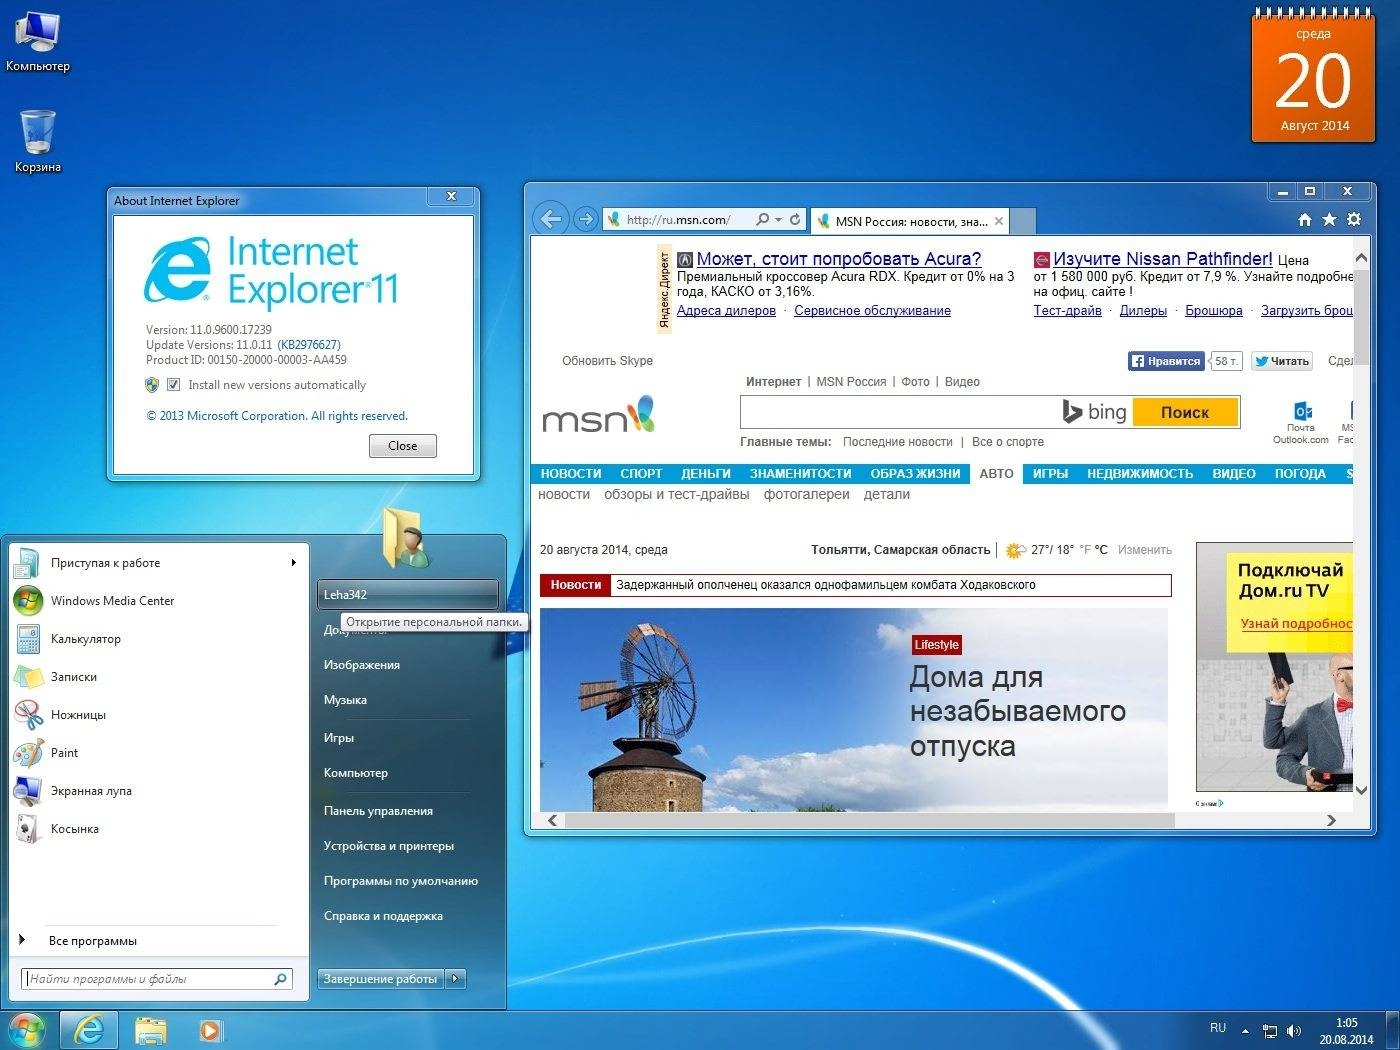Click the yellow Поиск search button
Image resolution: width=1400 pixels, height=1050 pixels.
click(1185, 412)
